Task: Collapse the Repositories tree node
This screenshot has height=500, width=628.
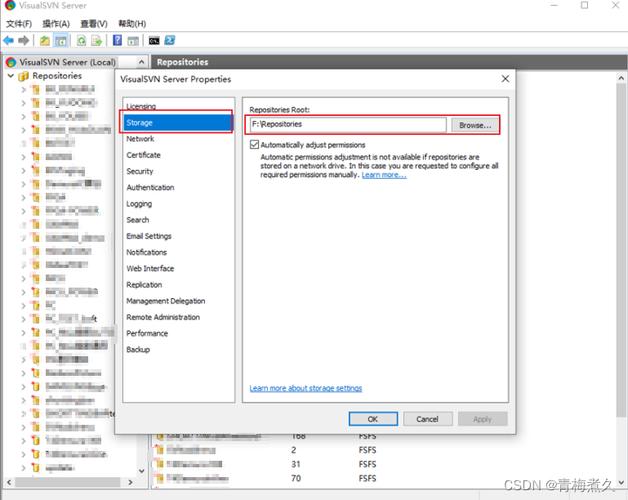Action: point(11,76)
